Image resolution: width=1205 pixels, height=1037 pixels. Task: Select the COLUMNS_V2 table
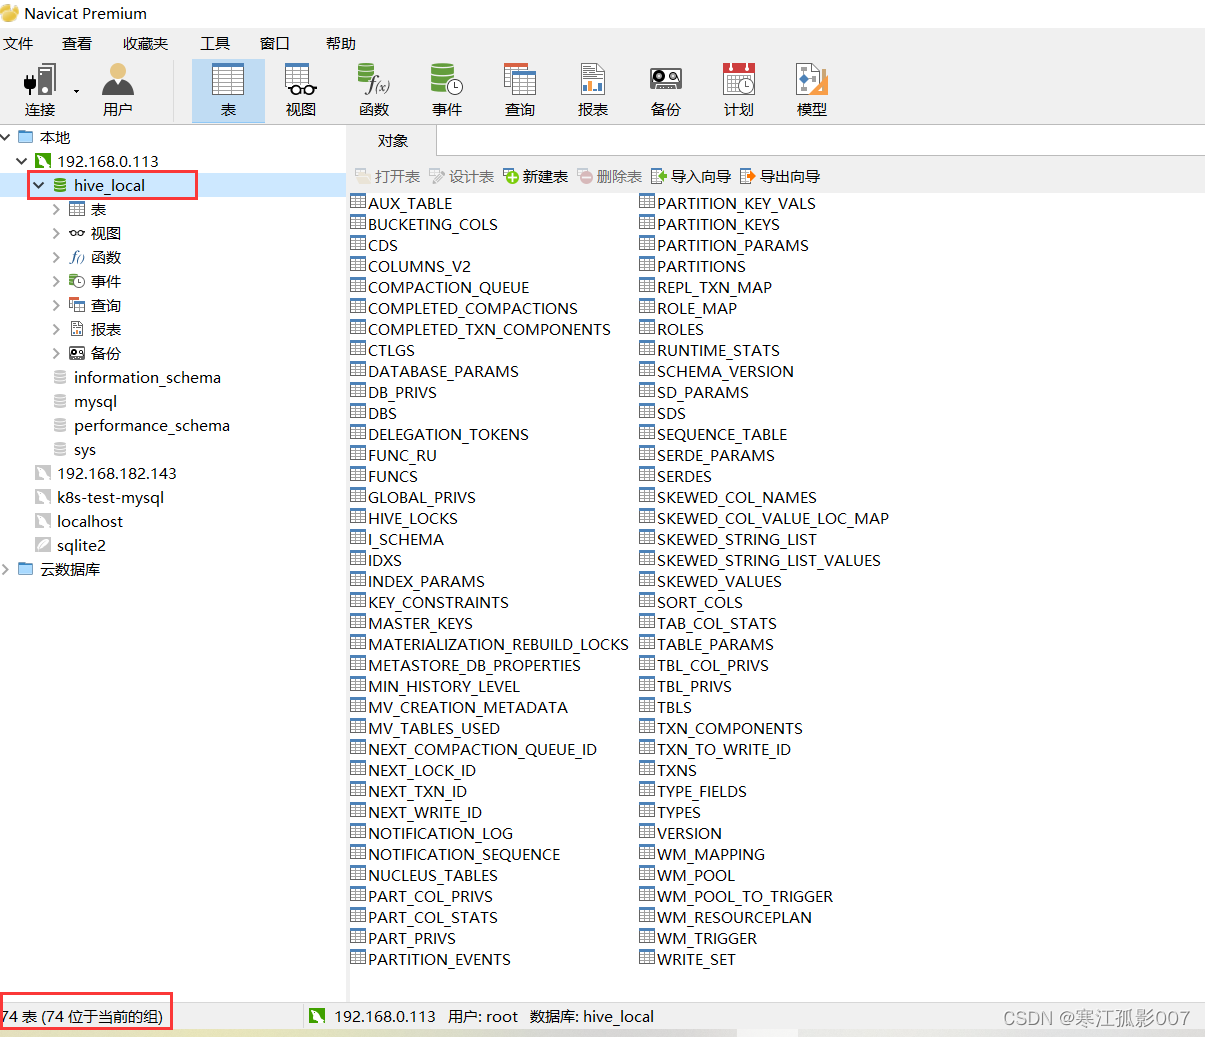pyautogui.click(x=419, y=266)
